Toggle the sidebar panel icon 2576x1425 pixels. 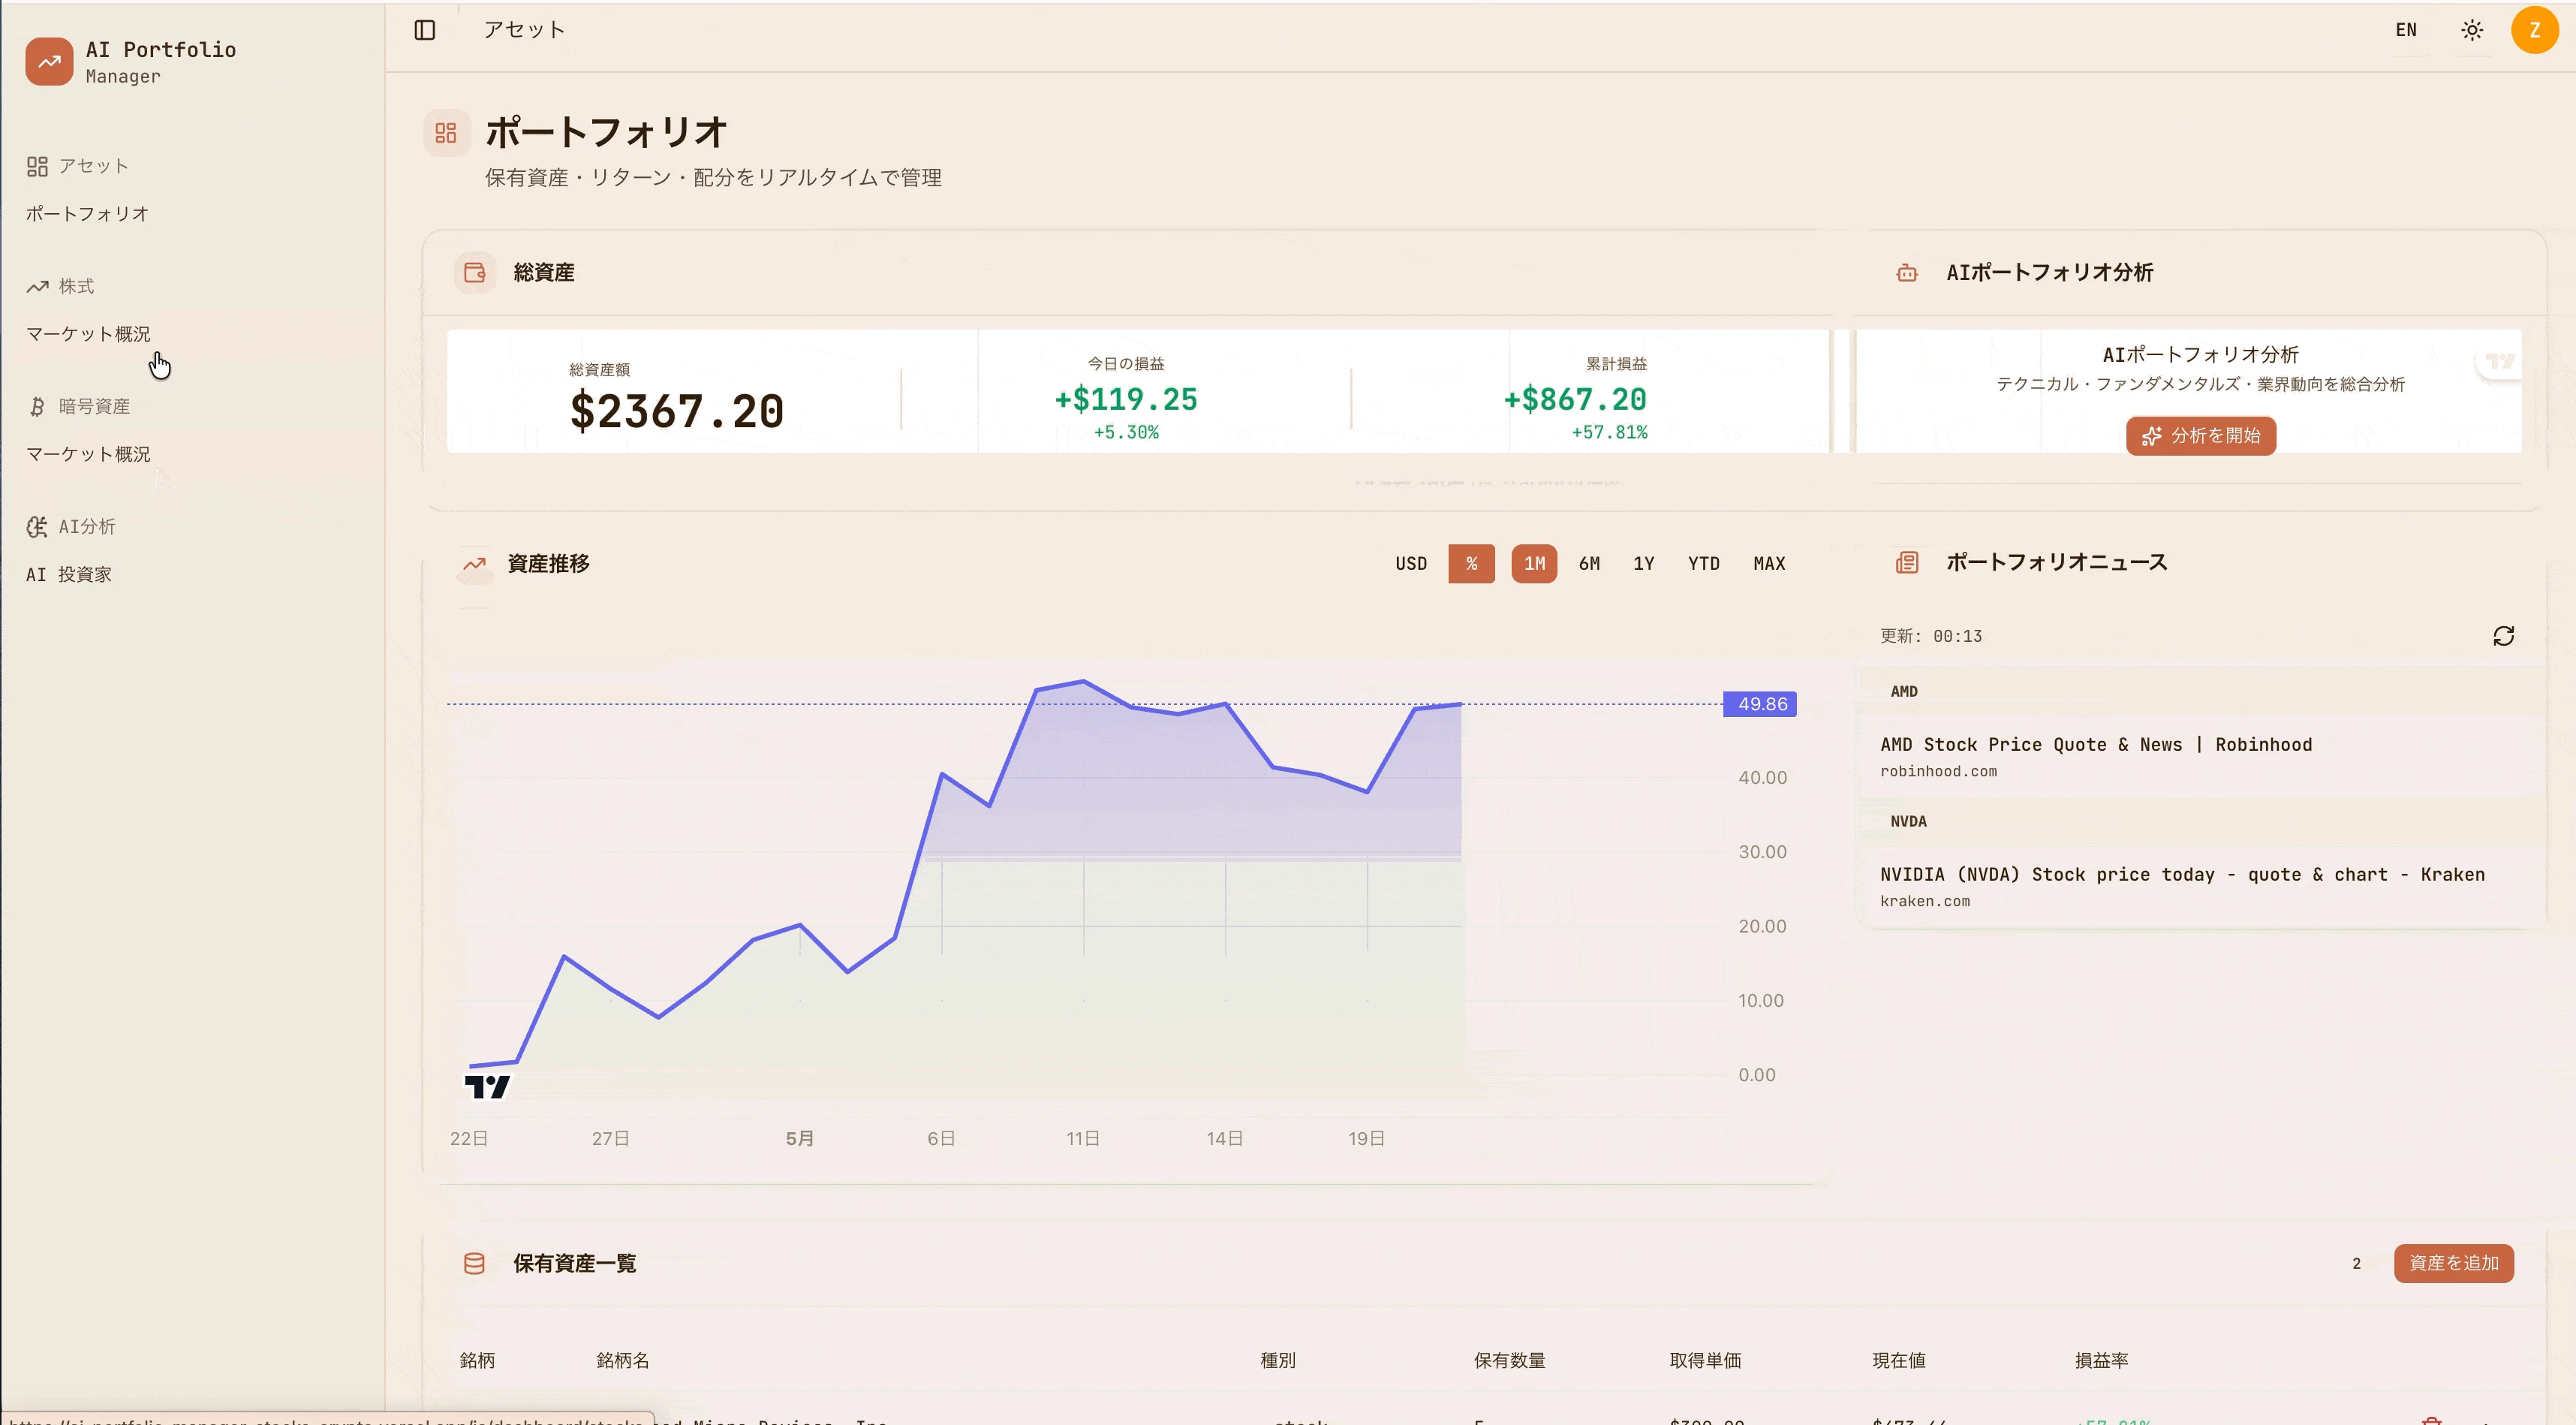(425, 30)
